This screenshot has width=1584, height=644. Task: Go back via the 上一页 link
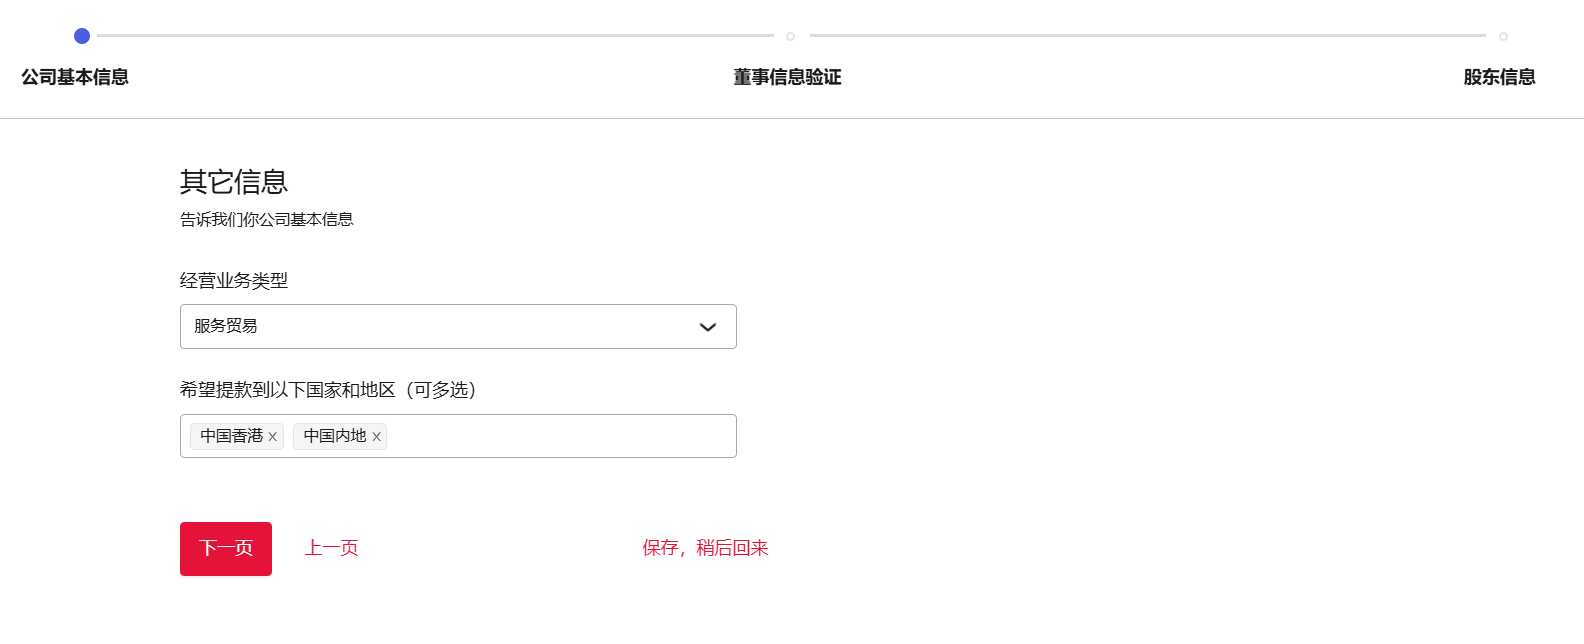(331, 548)
